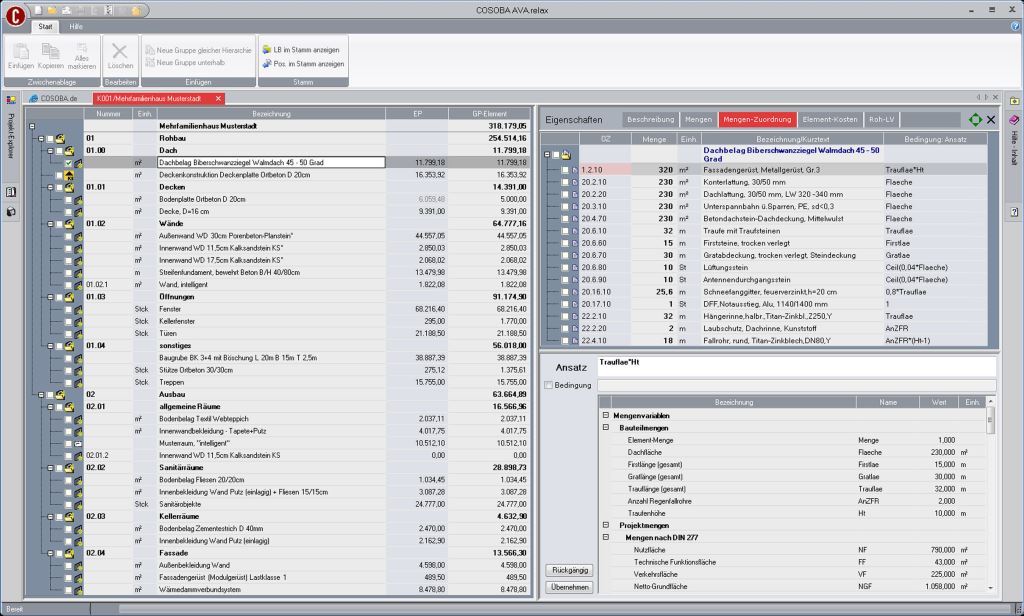Click the Löschen delete icon
The width and height of the screenshot is (1024, 616).
point(120,51)
